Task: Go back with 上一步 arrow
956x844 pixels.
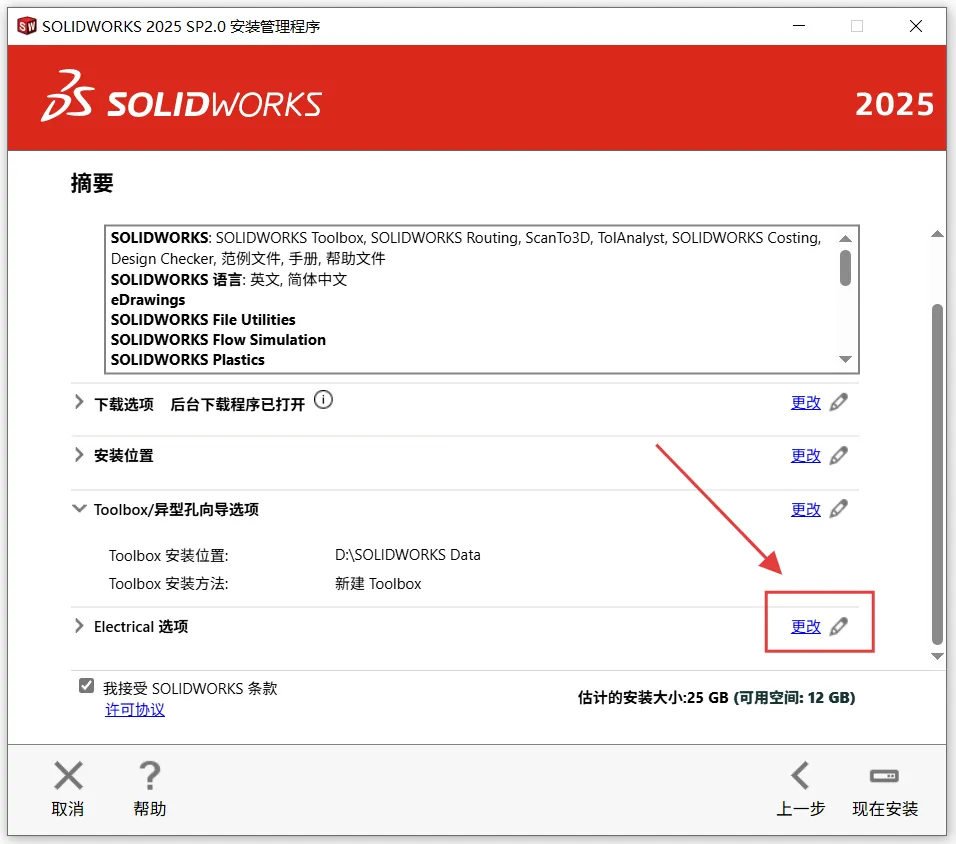Action: (x=800, y=776)
